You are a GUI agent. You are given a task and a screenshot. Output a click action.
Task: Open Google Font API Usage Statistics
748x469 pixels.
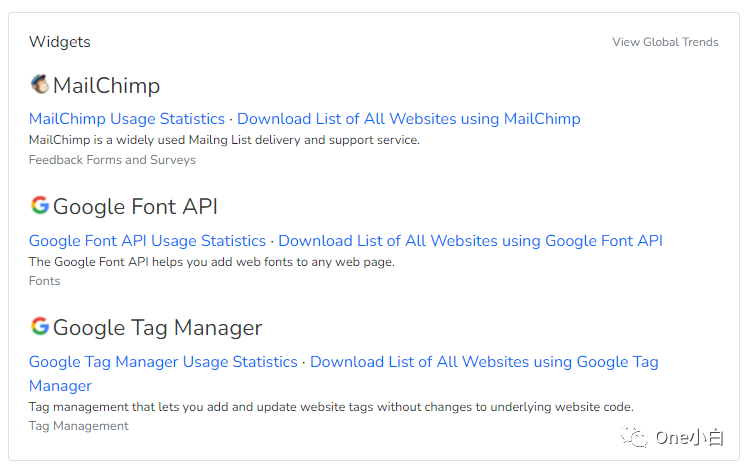click(147, 241)
